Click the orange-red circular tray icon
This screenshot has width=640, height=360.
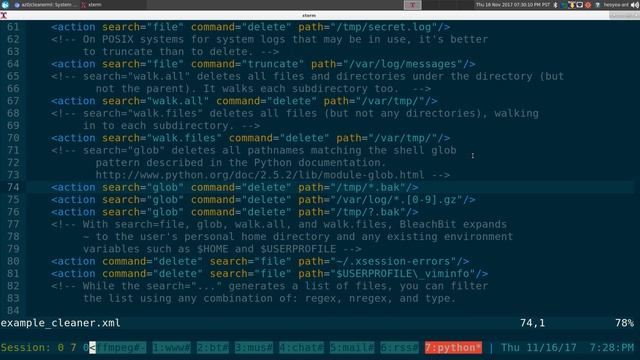tap(588, 5)
